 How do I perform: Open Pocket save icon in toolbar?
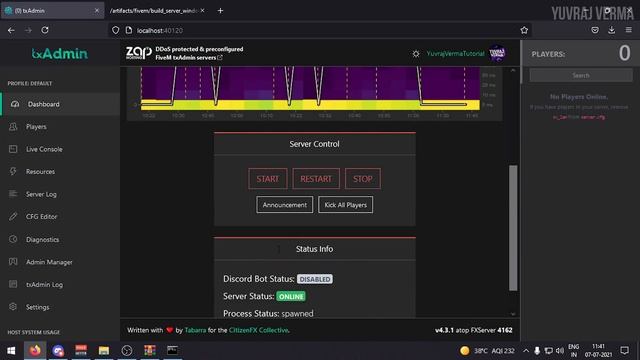595,30
